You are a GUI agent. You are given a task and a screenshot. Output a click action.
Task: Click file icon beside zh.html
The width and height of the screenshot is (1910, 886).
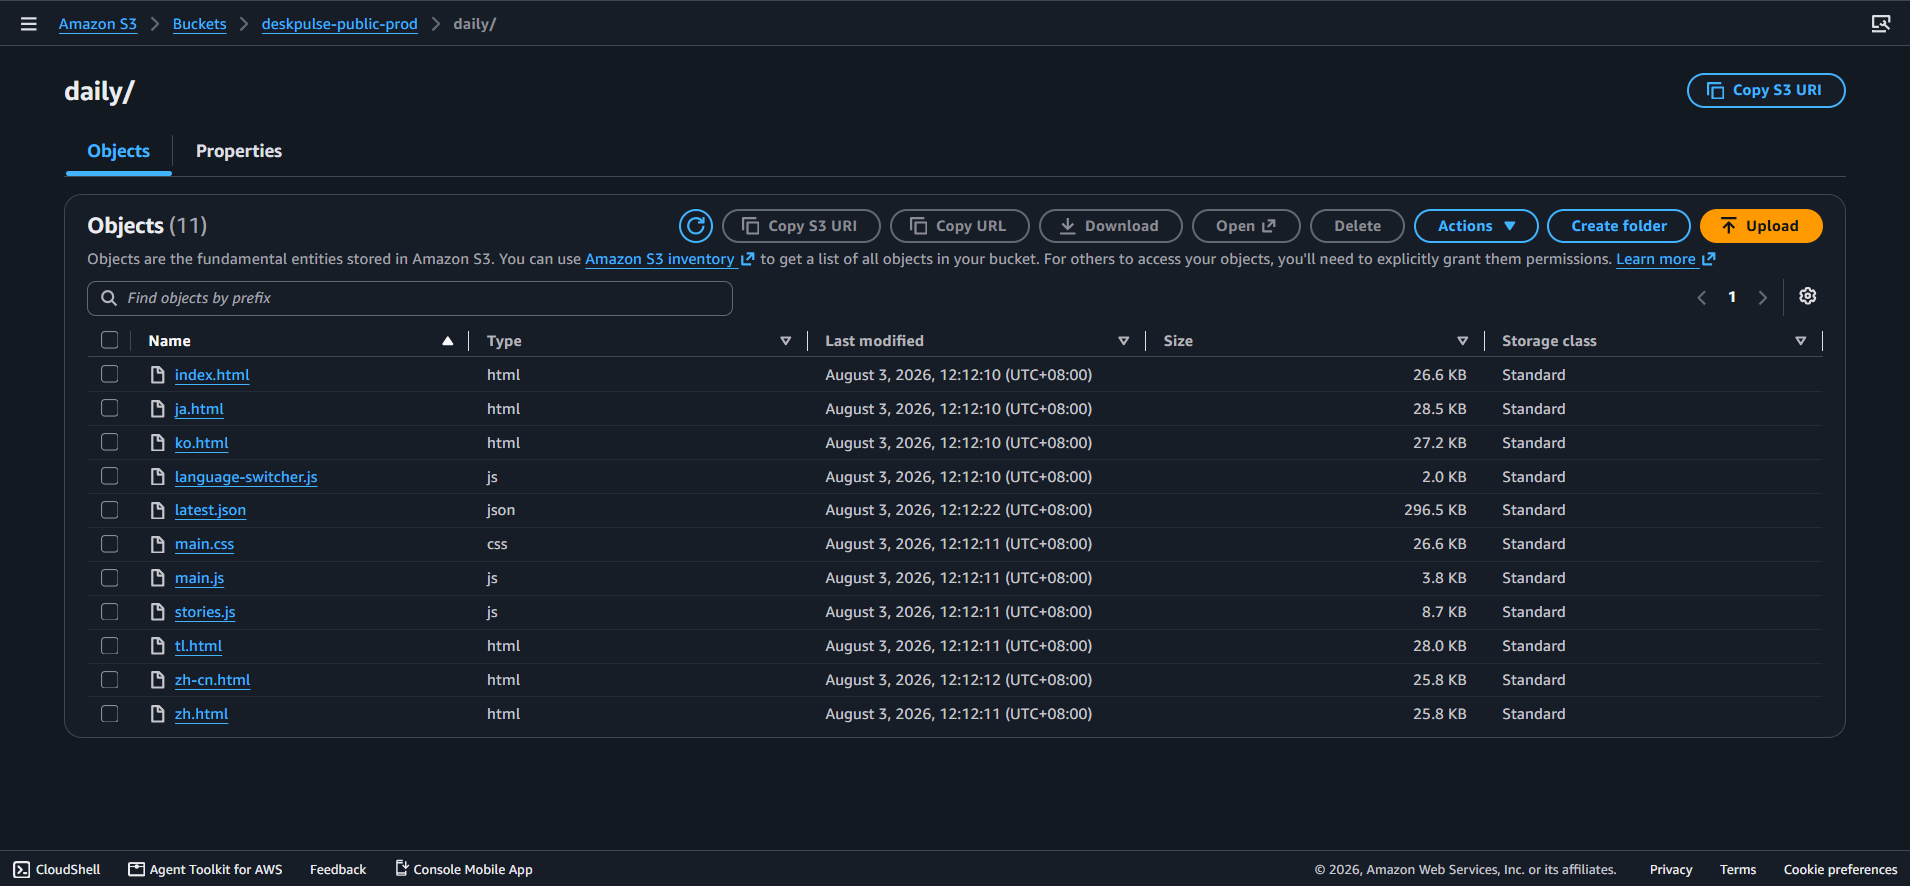(157, 714)
